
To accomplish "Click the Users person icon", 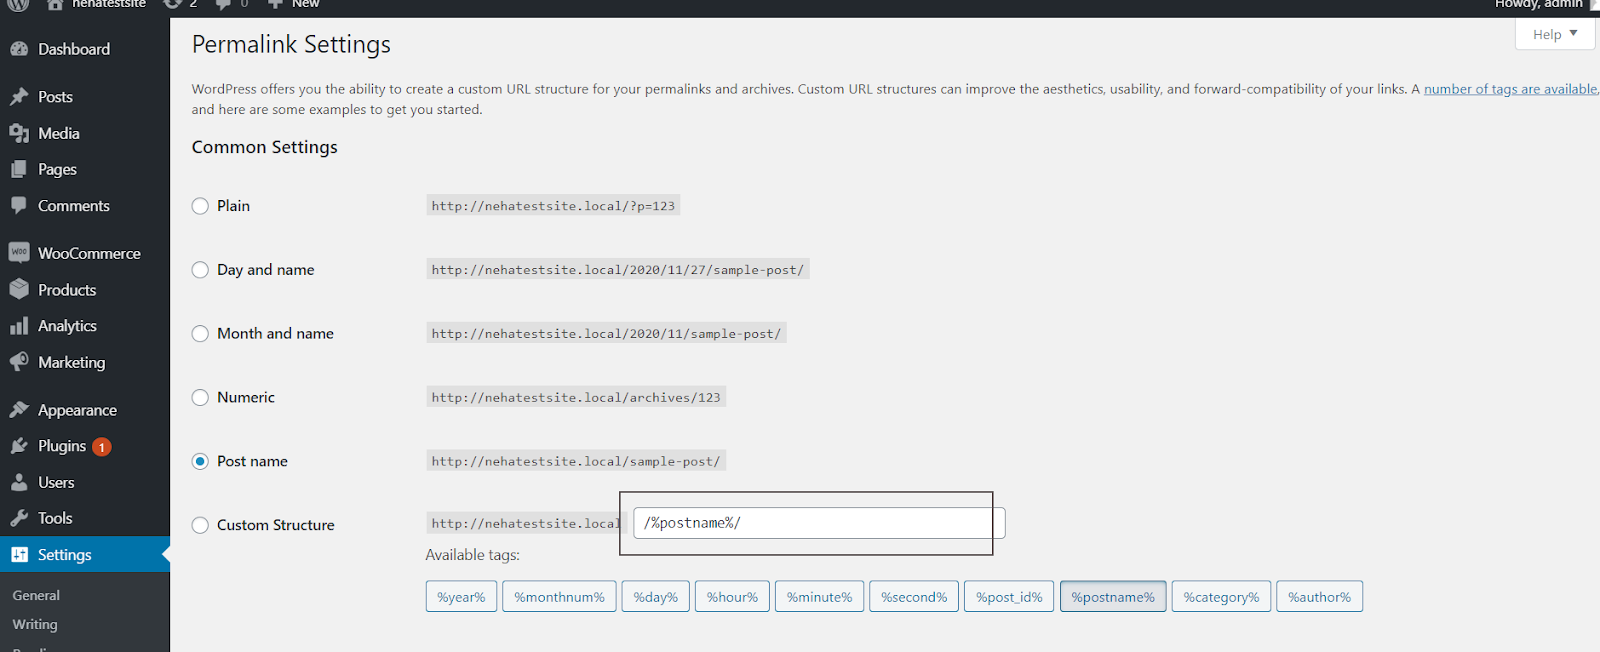I will pos(19,482).
